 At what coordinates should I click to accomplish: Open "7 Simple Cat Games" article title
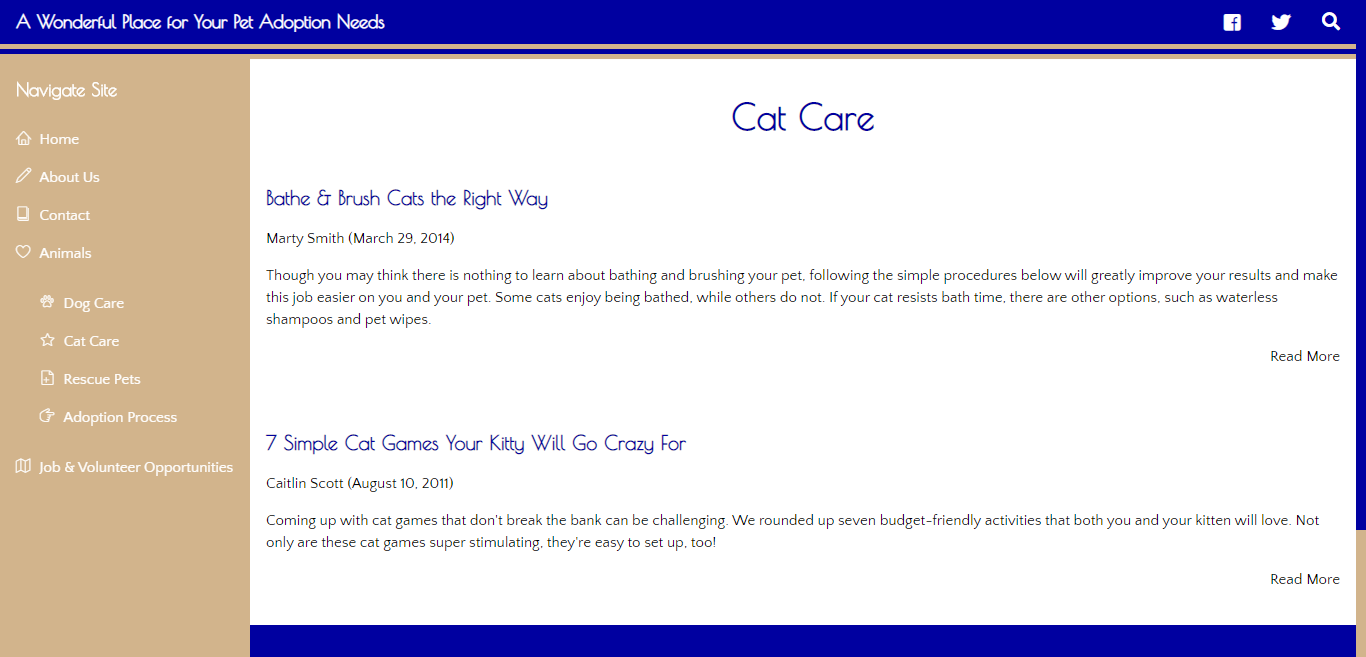click(476, 443)
